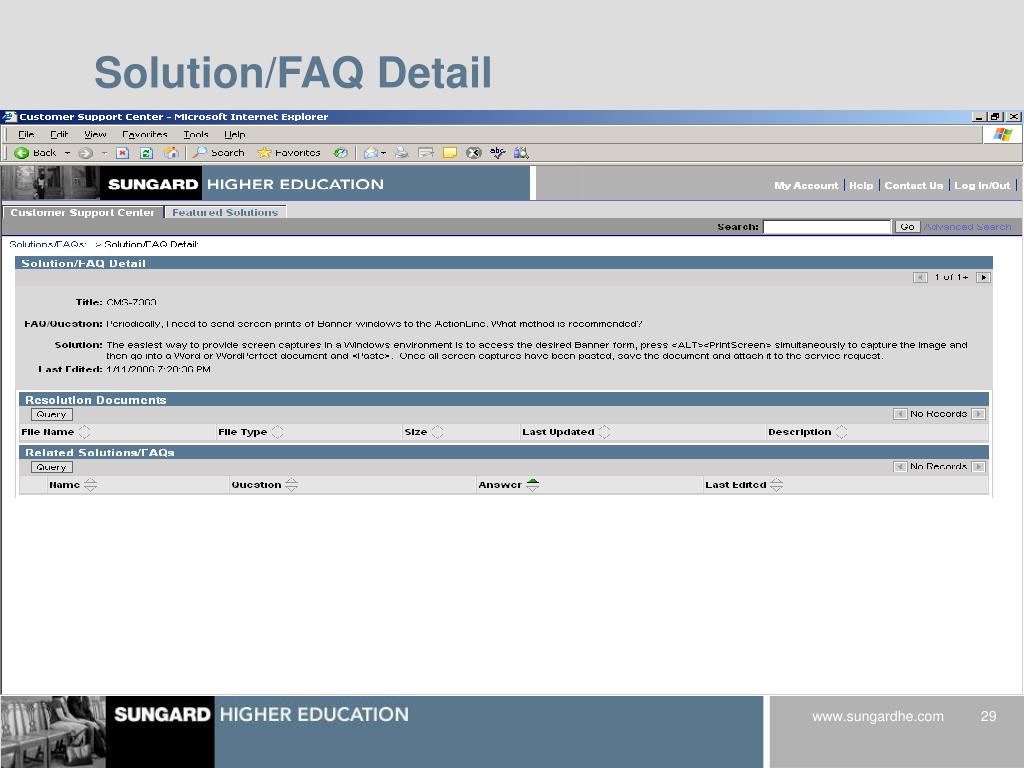The height and width of the screenshot is (768, 1024).
Task: Sort Resolution Documents by Last Updated
Action: coord(605,432)
